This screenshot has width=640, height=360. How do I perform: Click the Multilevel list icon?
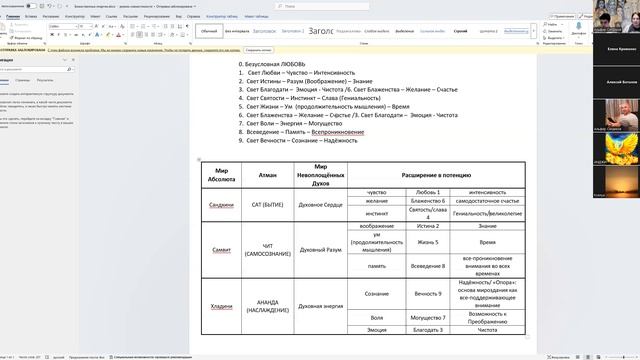point(153,26)
